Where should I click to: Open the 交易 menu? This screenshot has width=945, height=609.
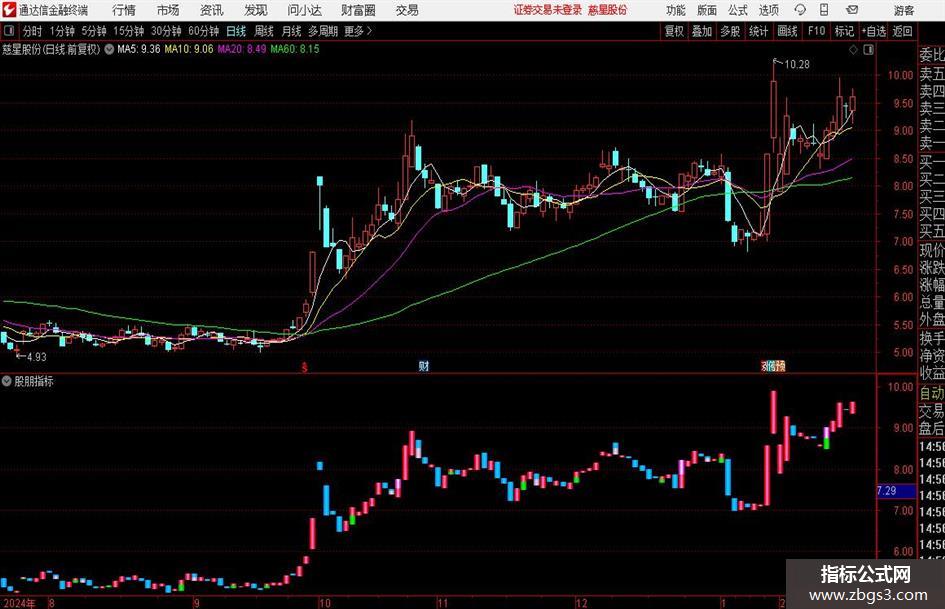tap(407, 10)
